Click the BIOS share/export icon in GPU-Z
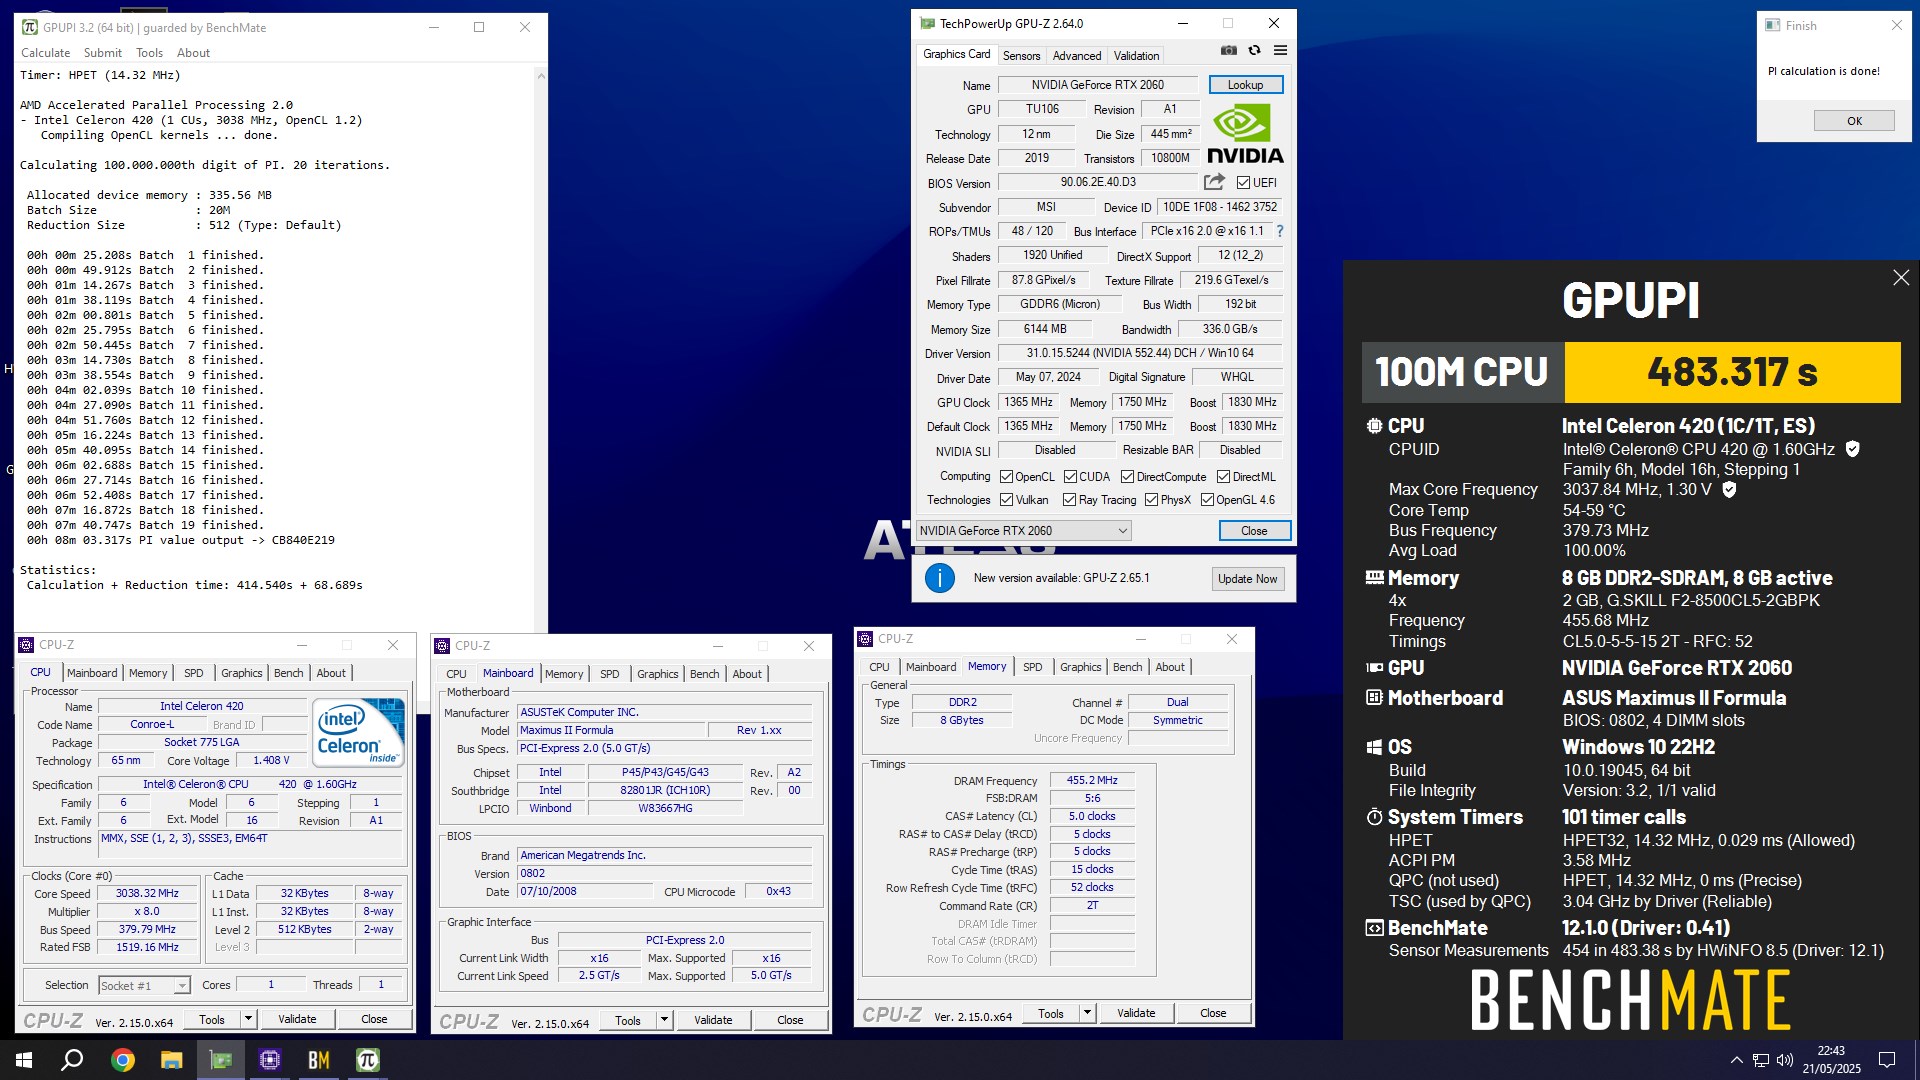Viewport: 1920px width, 1080px height. pos(1214,182)
